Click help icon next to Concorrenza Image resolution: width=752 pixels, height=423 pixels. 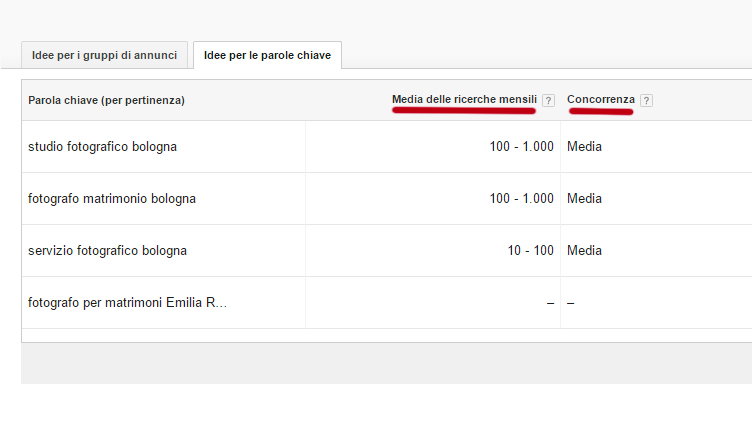[x=646, y=100]
